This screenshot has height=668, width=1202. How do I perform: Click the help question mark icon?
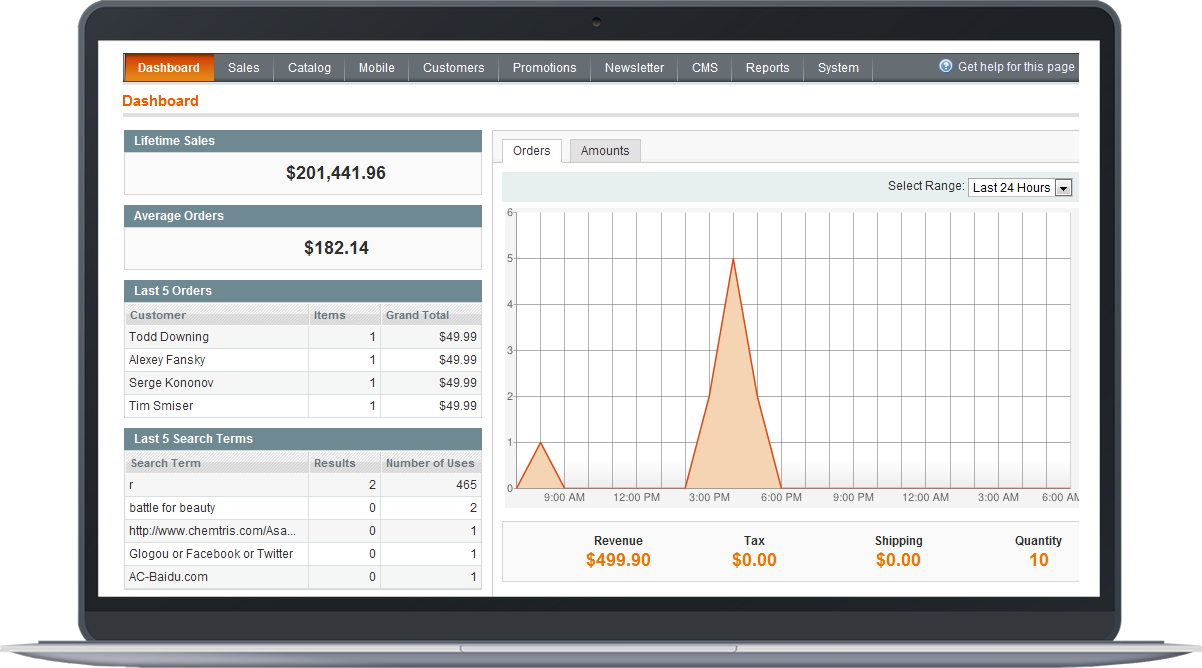[x=946, y=67]
